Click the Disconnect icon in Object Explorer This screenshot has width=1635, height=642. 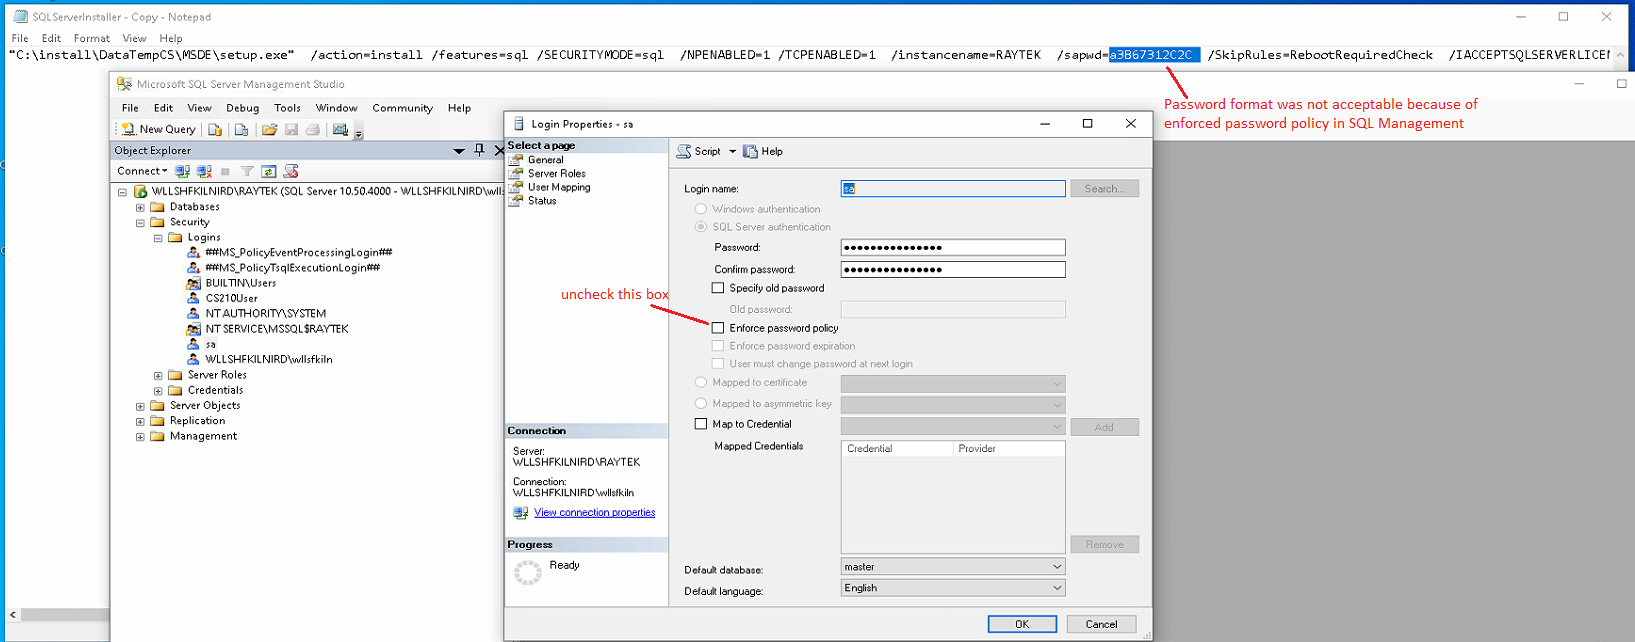tap(204, 171)
